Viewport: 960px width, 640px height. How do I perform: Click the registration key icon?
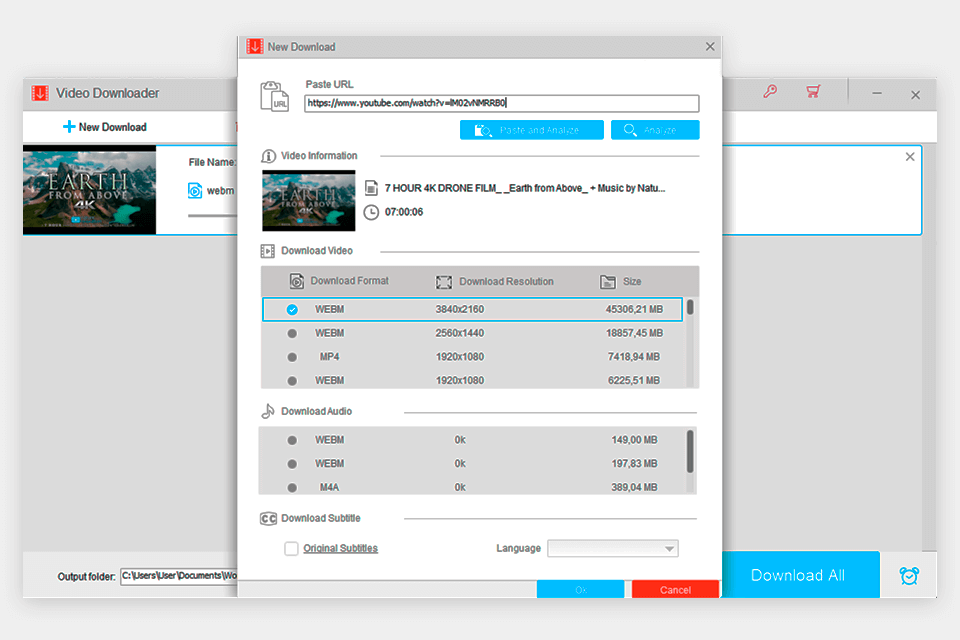click(x=770, y=92)
